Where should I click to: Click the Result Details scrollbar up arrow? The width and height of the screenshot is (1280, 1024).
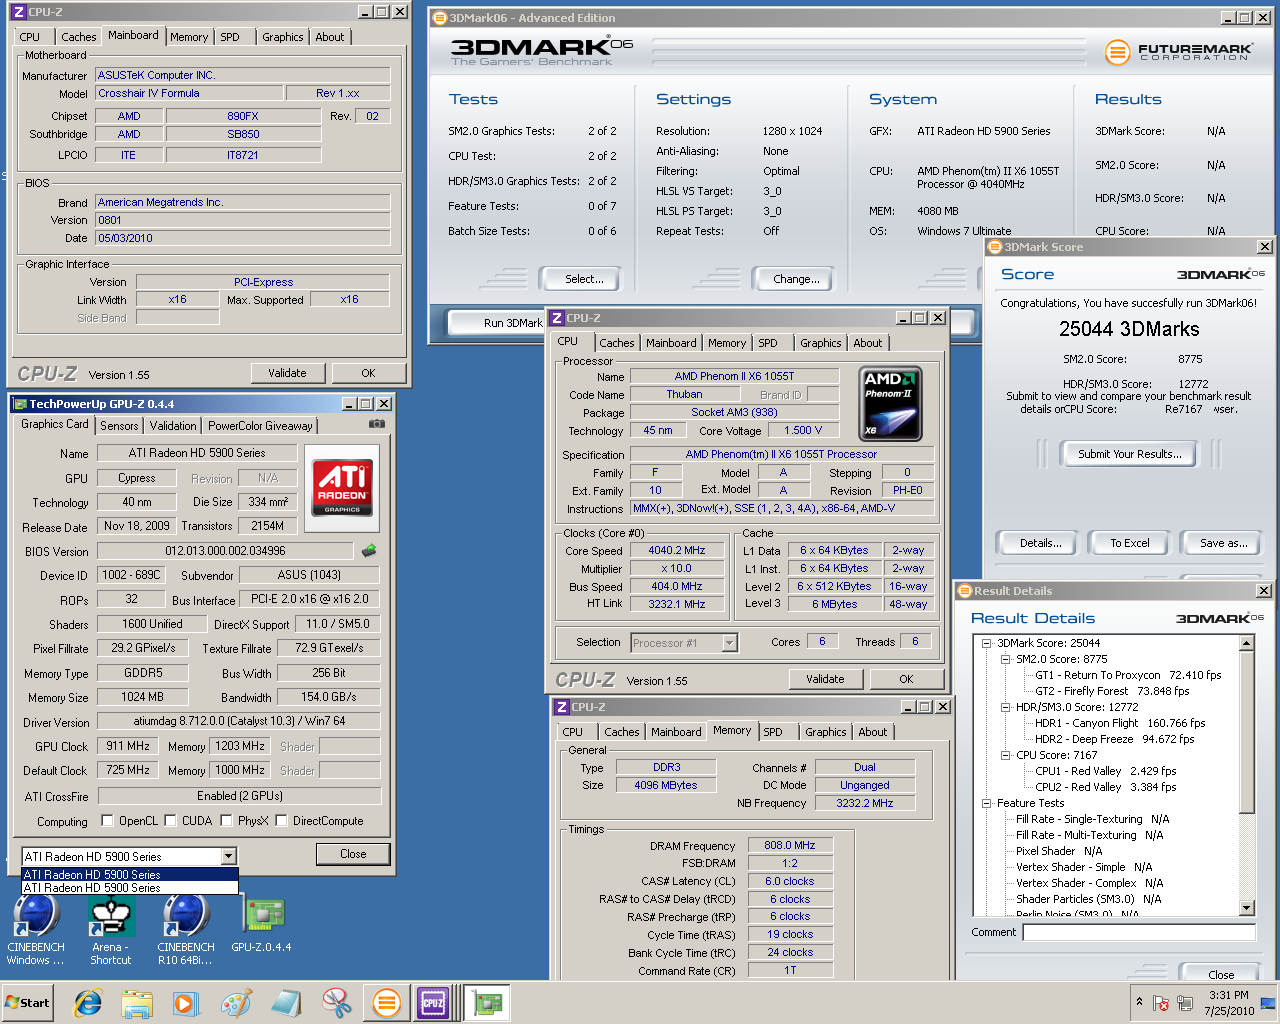point(1247,643)
